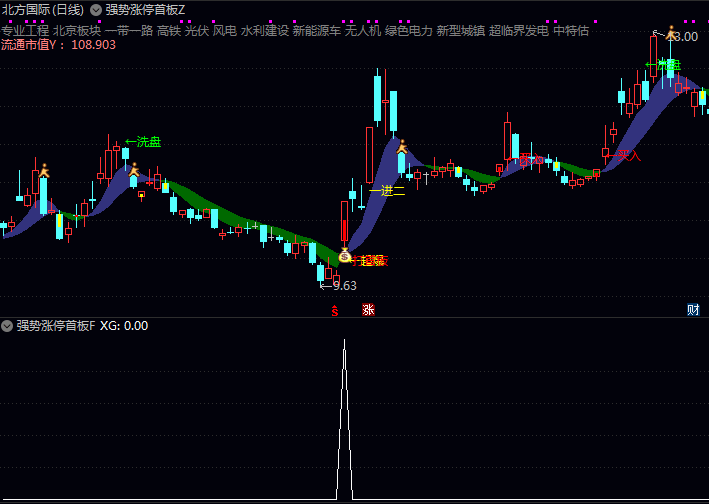This screenshot has width=709, height=504.
Task: Select the 新型城镇 concept tag
Action: (x=461, y=31)
